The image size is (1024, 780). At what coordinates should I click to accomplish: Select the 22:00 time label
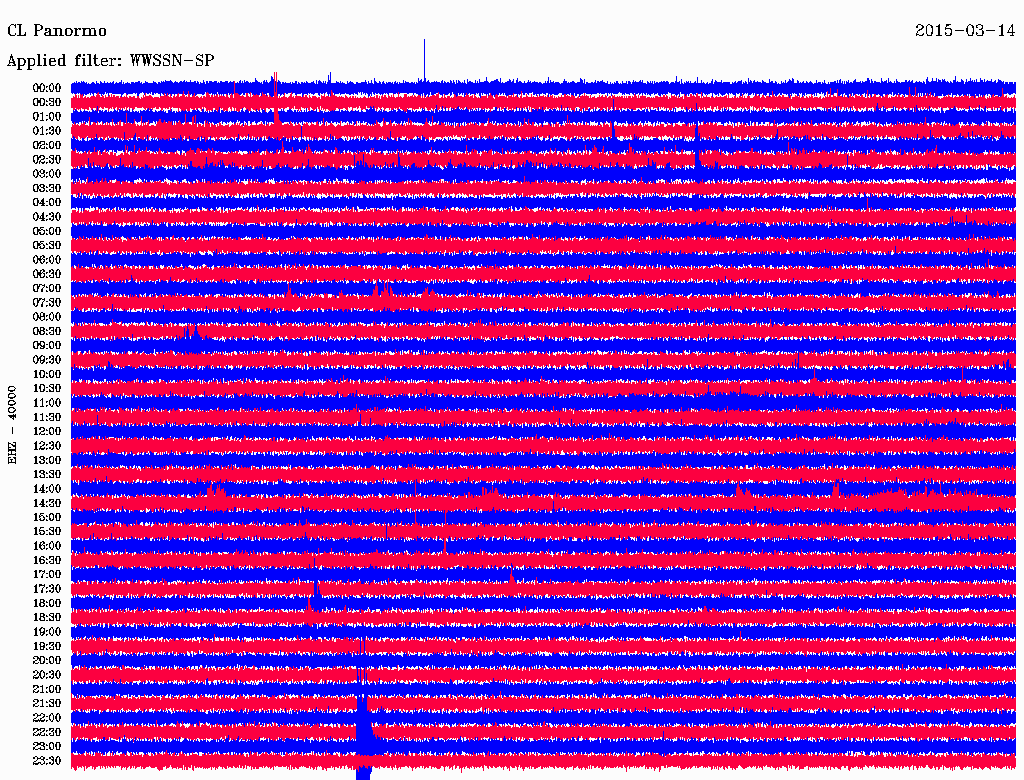[47, 718]
